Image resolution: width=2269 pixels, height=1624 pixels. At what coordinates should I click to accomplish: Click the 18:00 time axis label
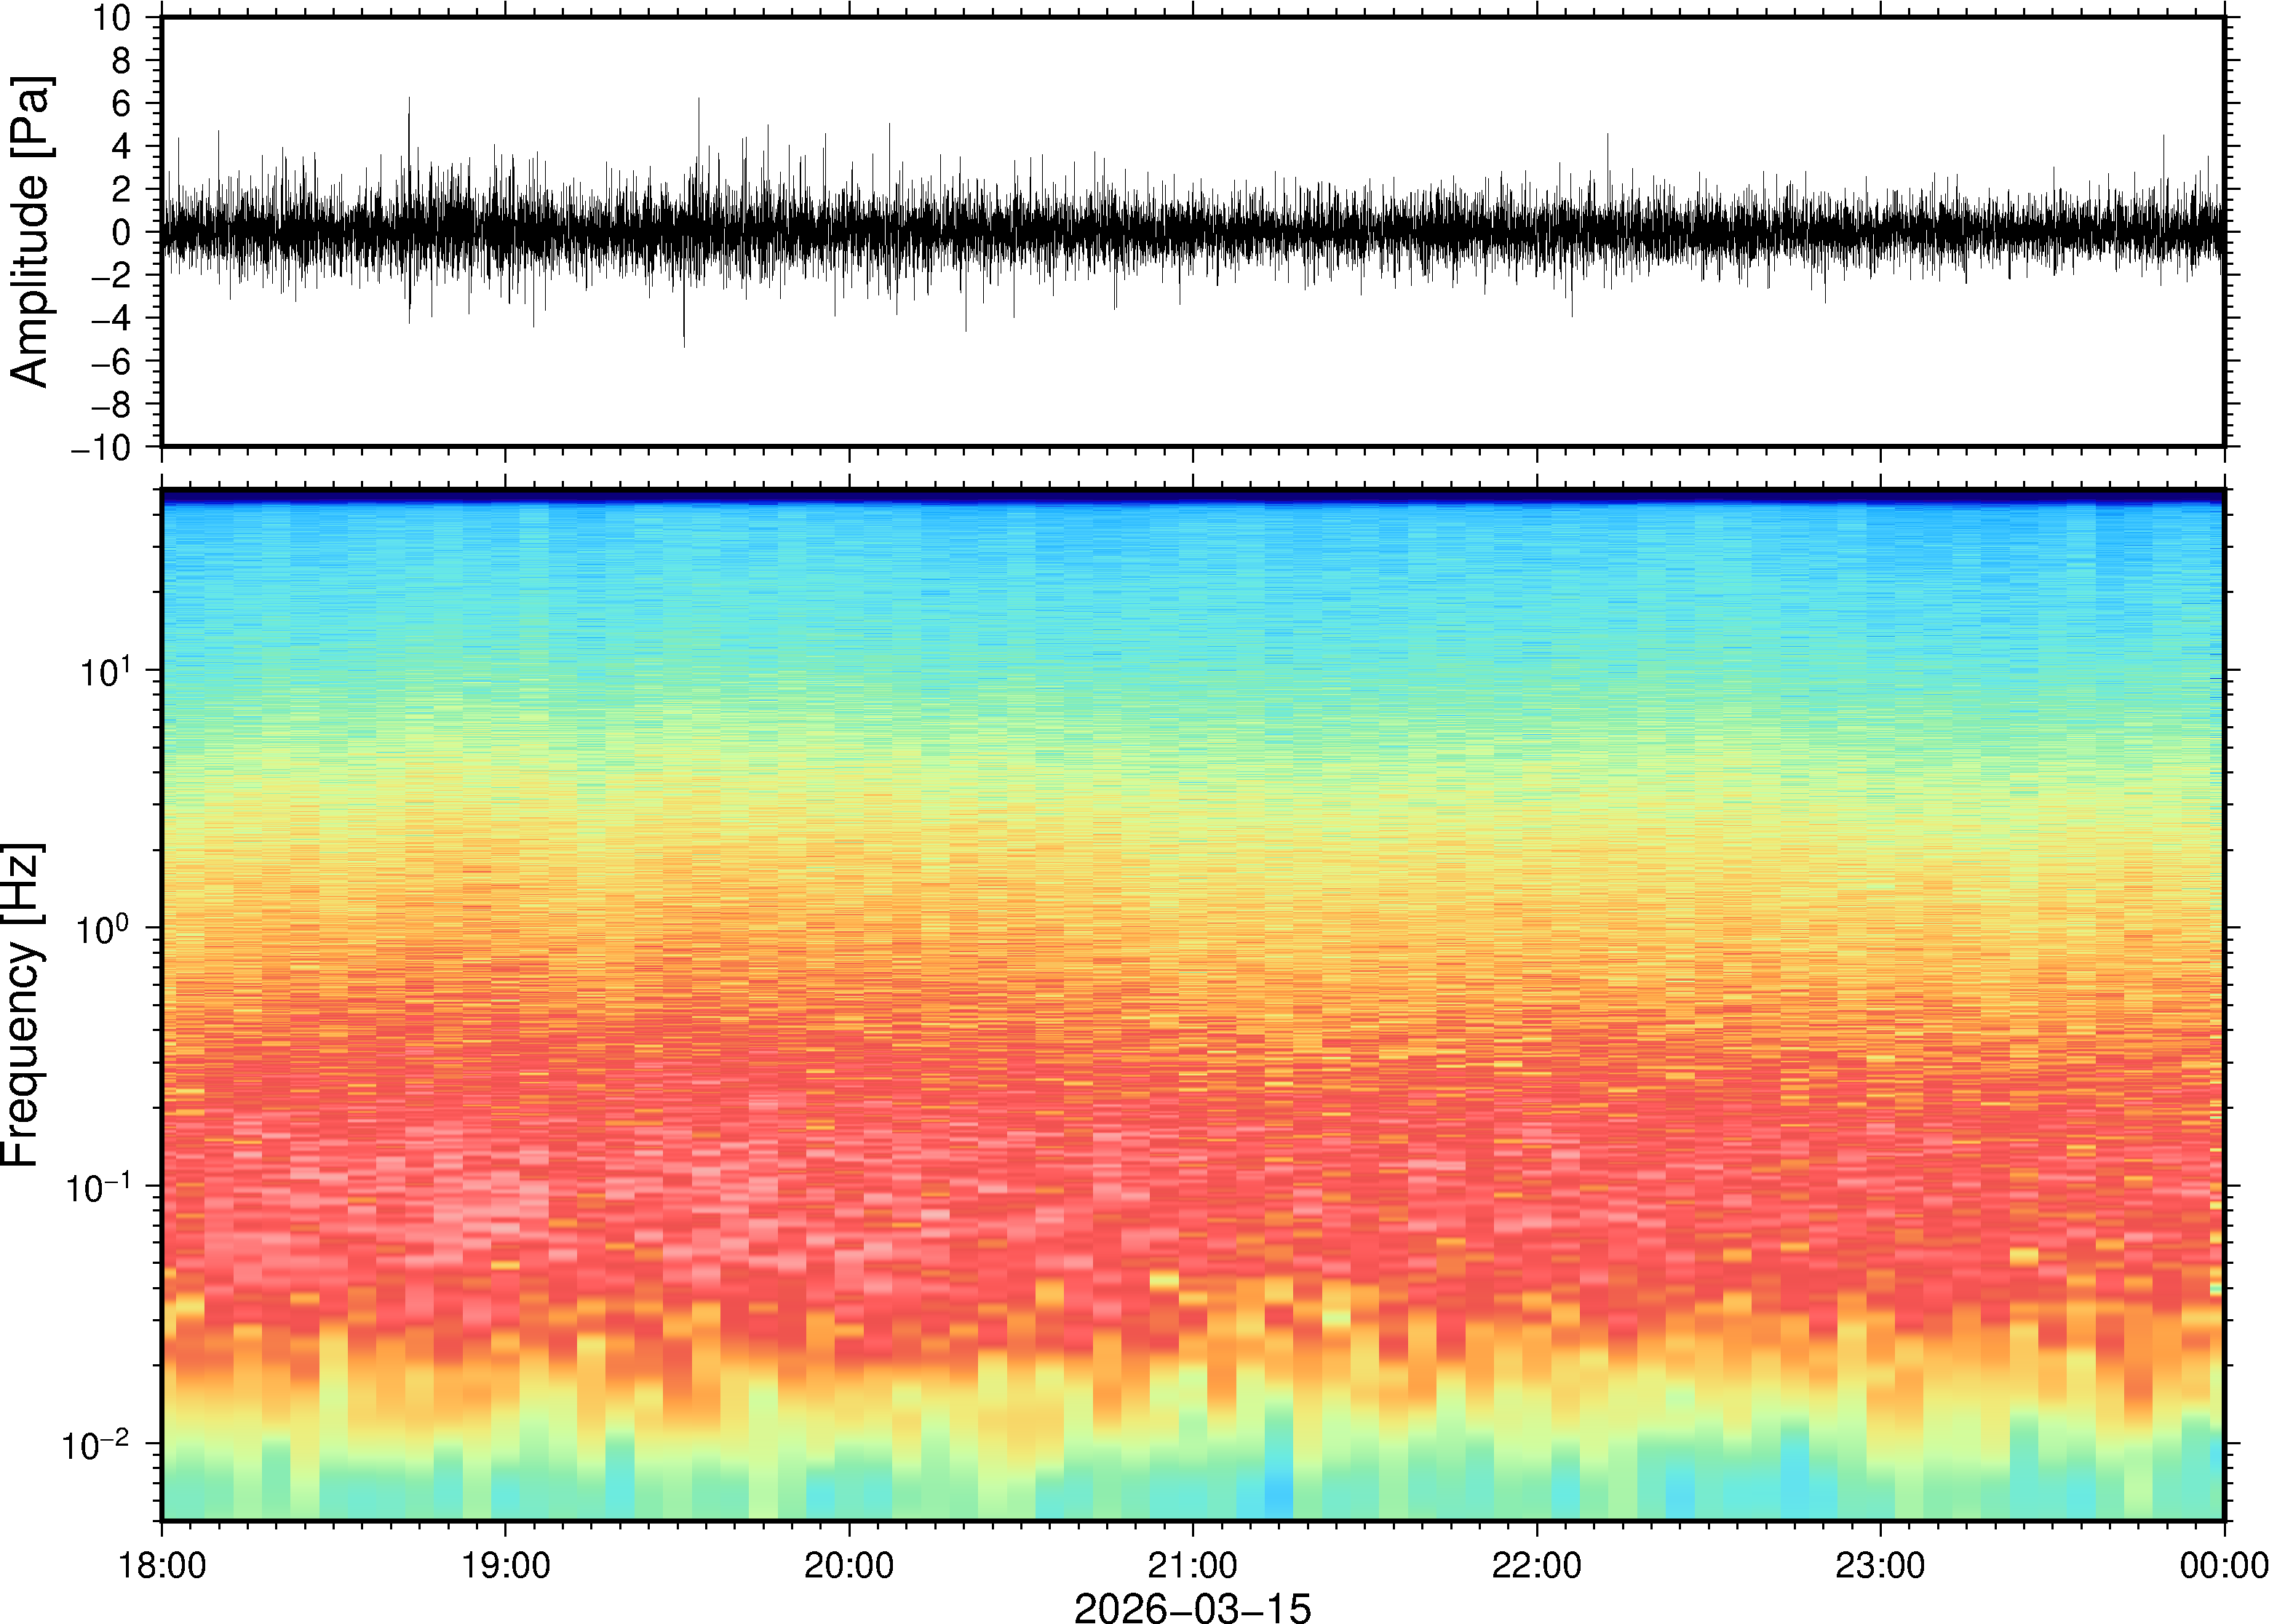click(162, 1565)
